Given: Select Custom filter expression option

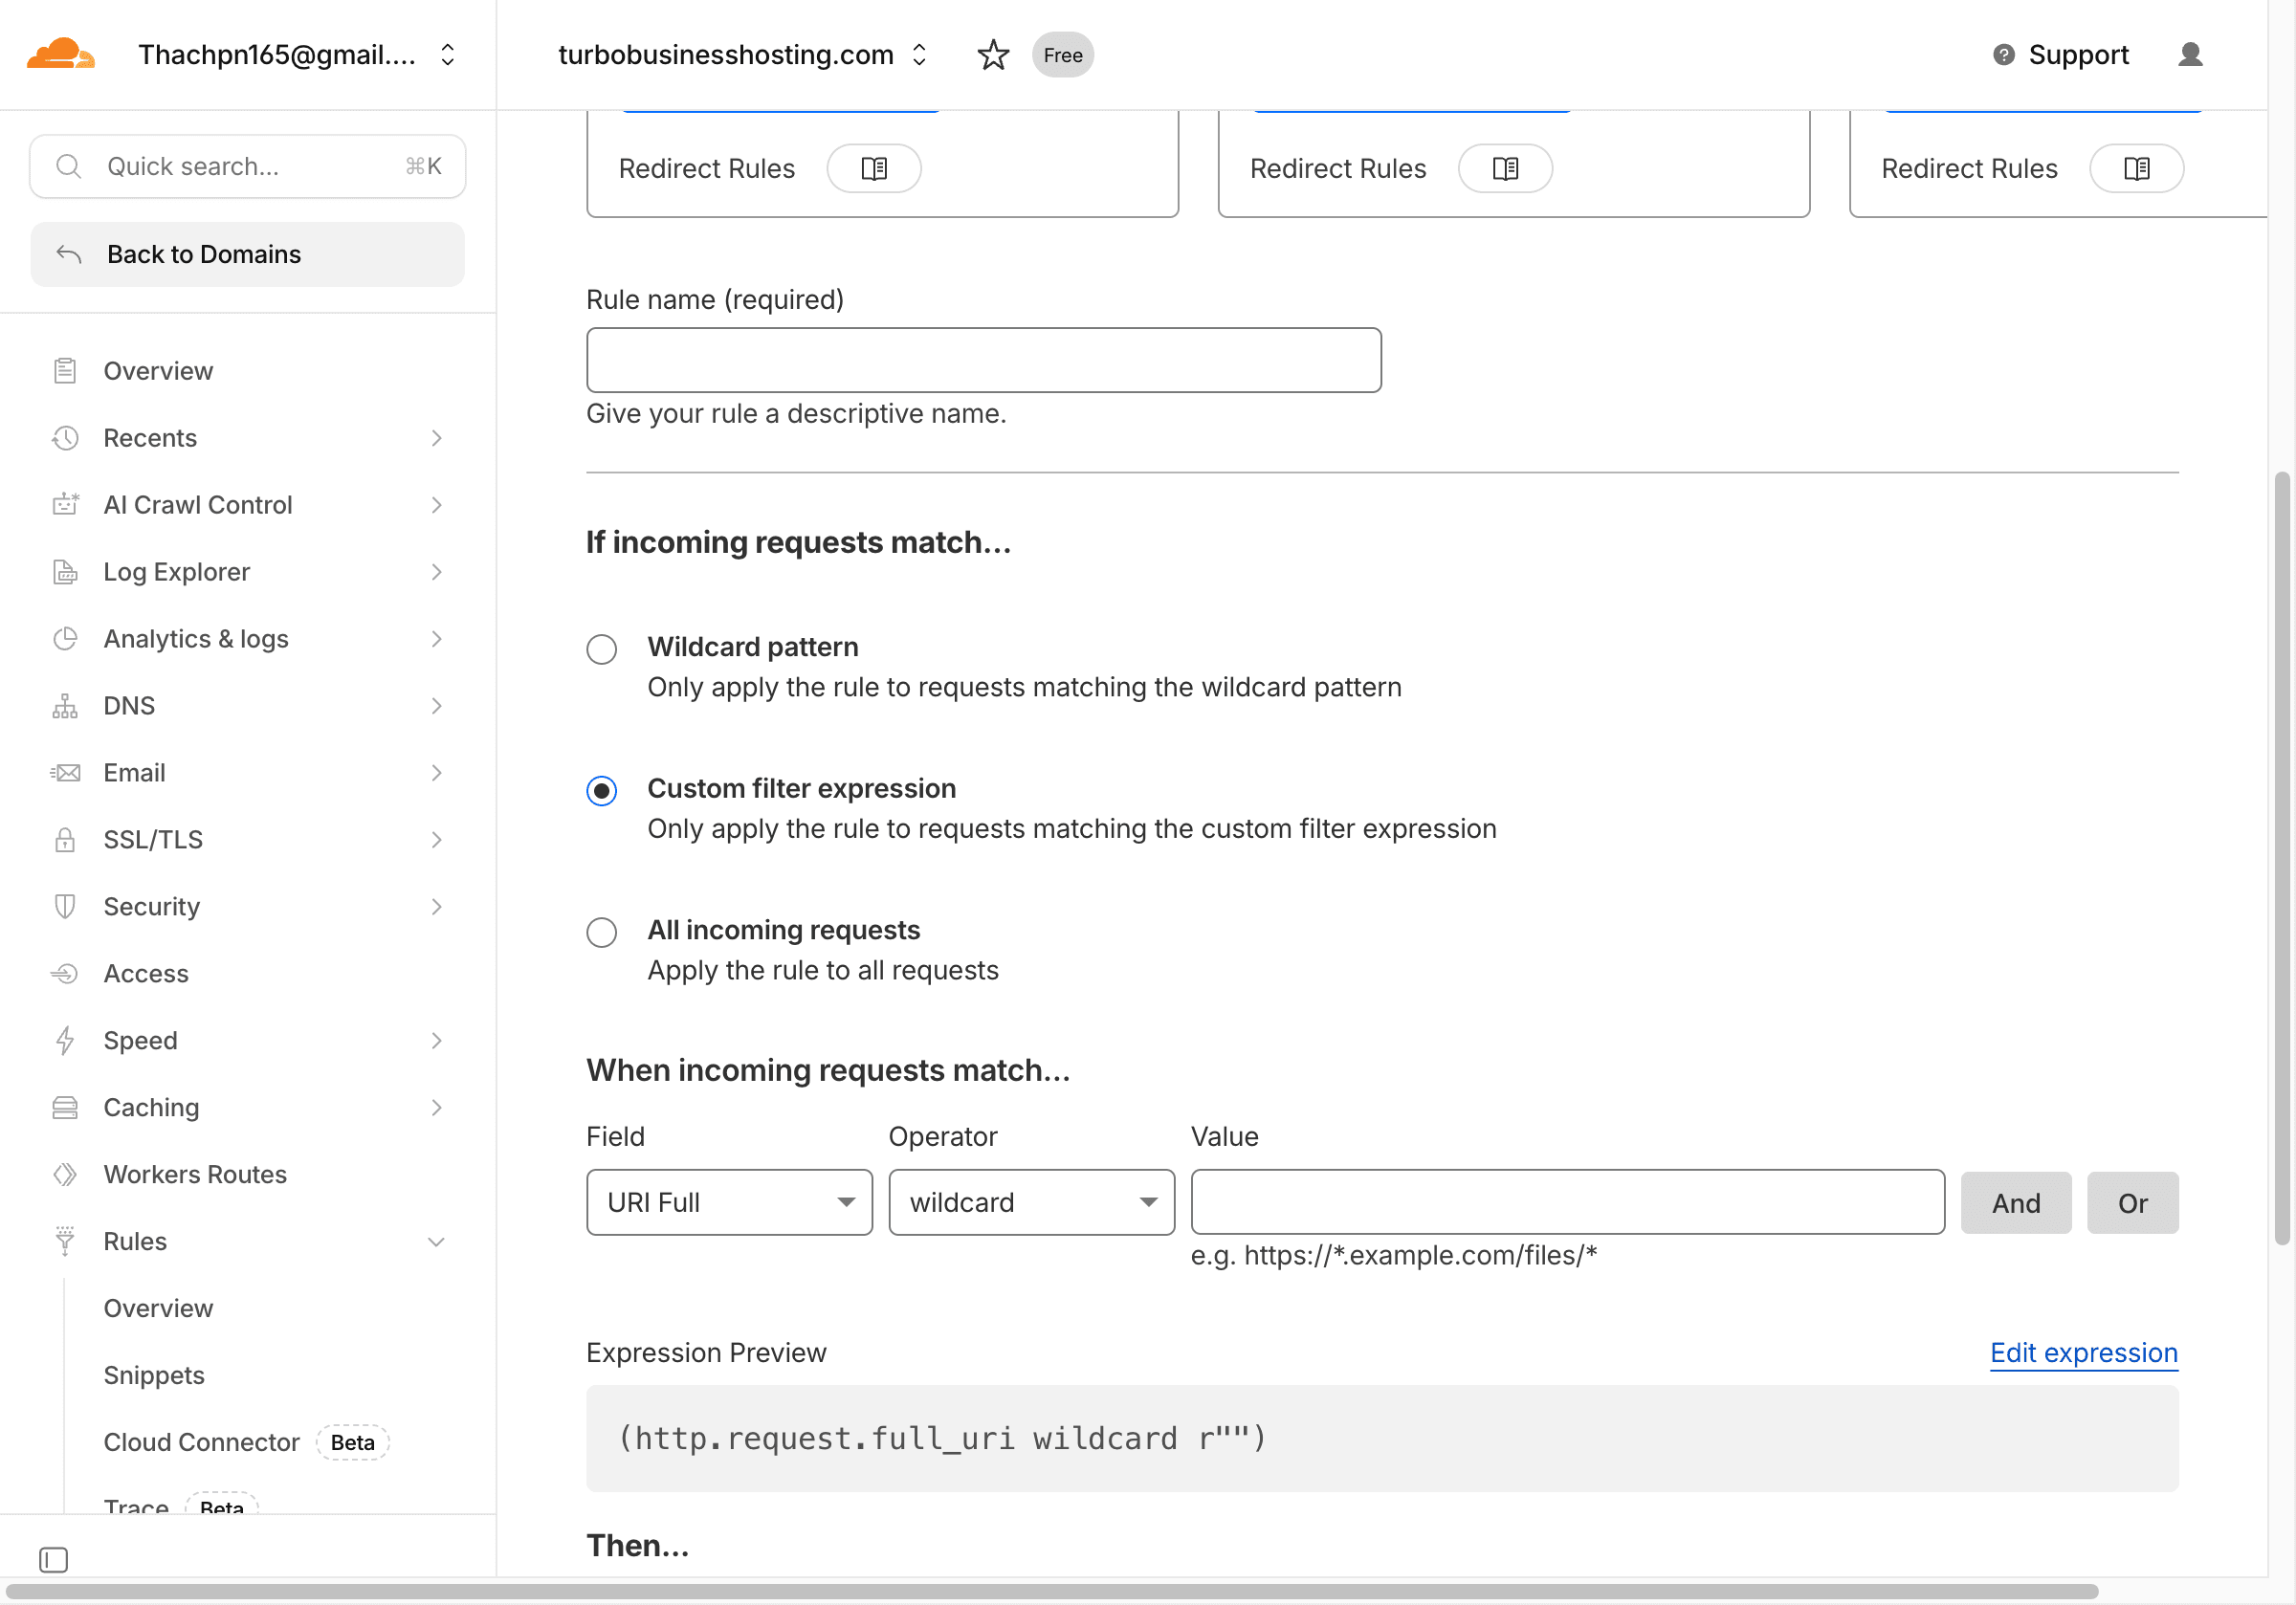Looking at the screenshot, I should [x=601, y=790].
